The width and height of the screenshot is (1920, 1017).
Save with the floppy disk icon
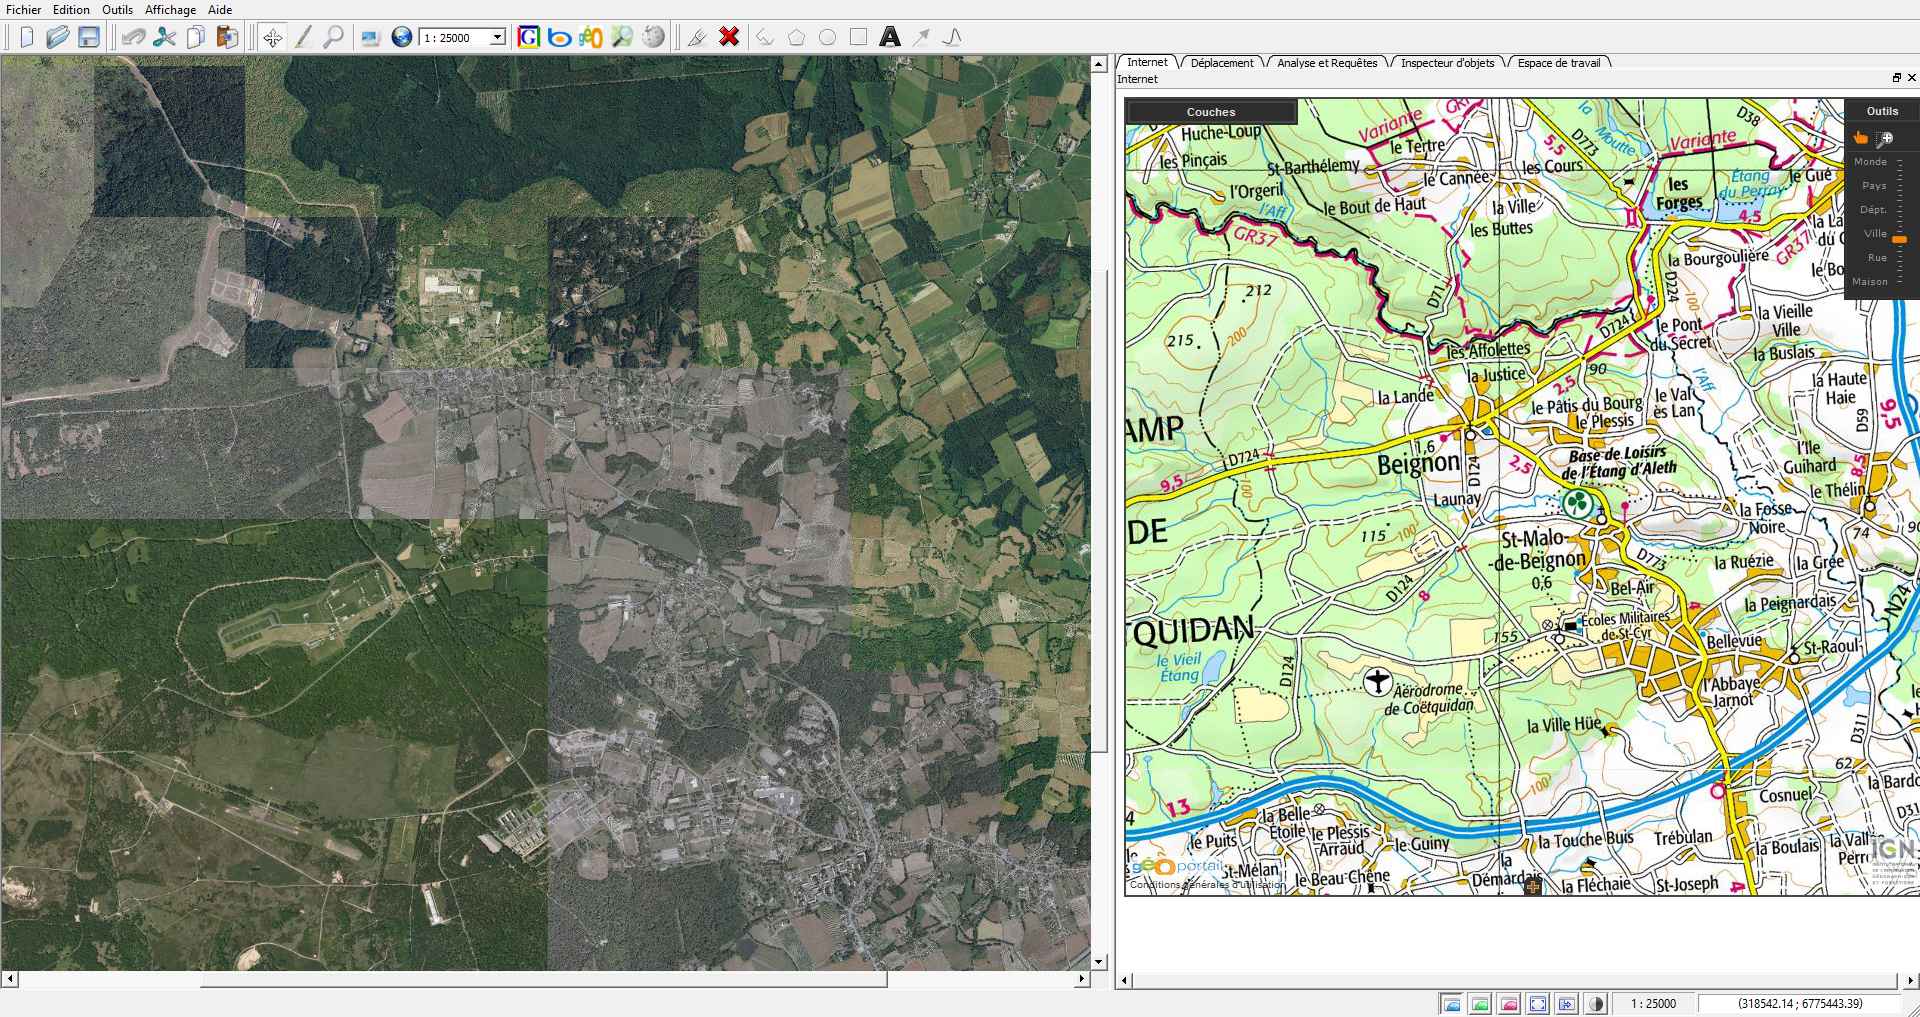[89, 38]
